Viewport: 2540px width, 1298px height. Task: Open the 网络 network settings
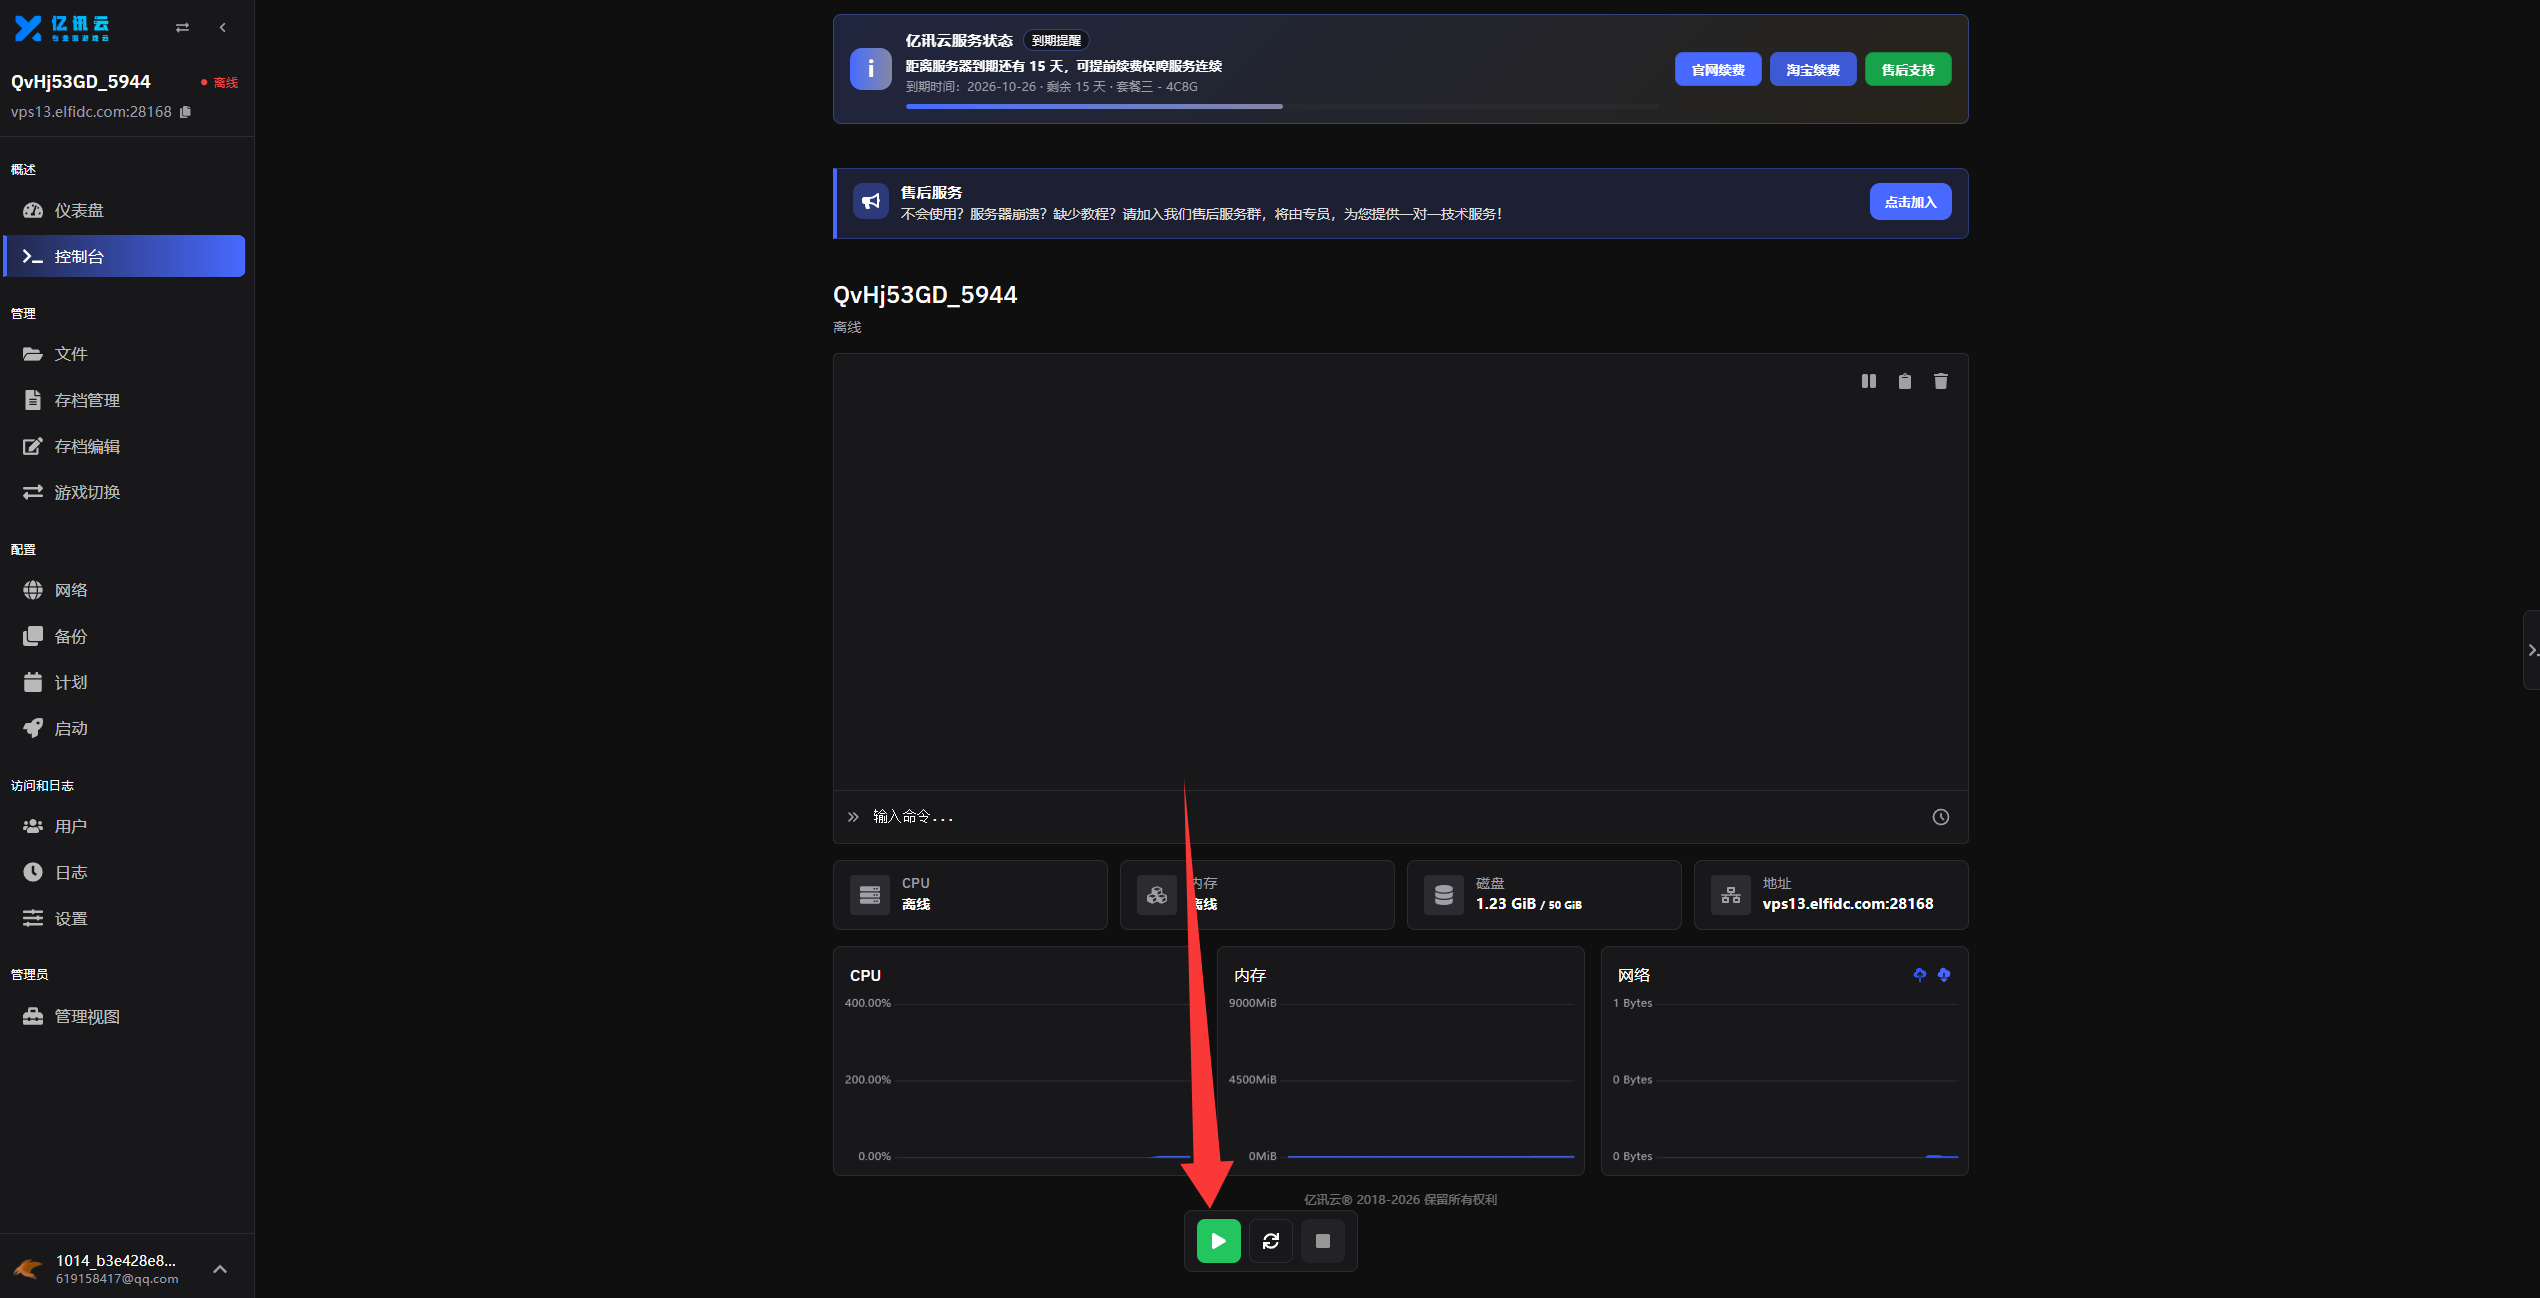[x=125, y=590]
